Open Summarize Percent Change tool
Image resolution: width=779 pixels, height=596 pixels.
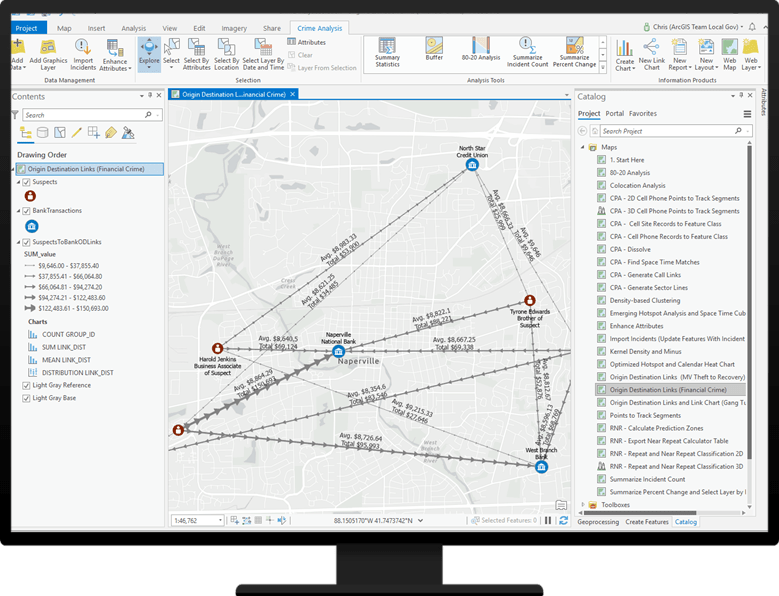coord(574,52)
